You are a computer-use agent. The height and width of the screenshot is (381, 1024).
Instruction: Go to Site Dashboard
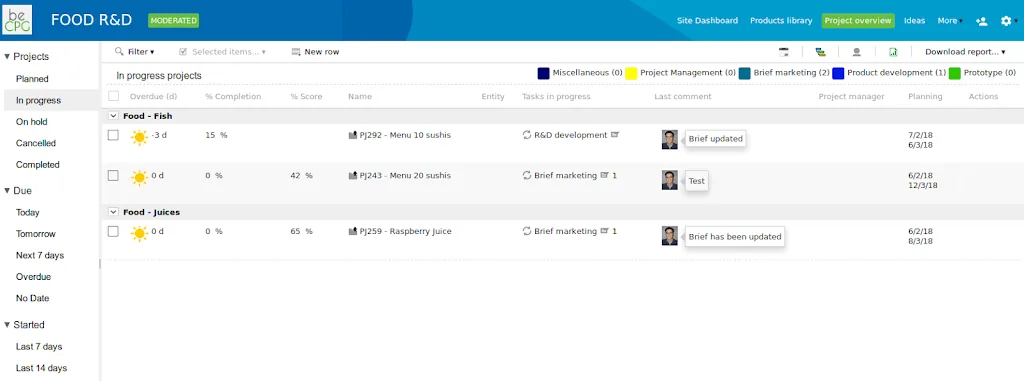(707, 21)
